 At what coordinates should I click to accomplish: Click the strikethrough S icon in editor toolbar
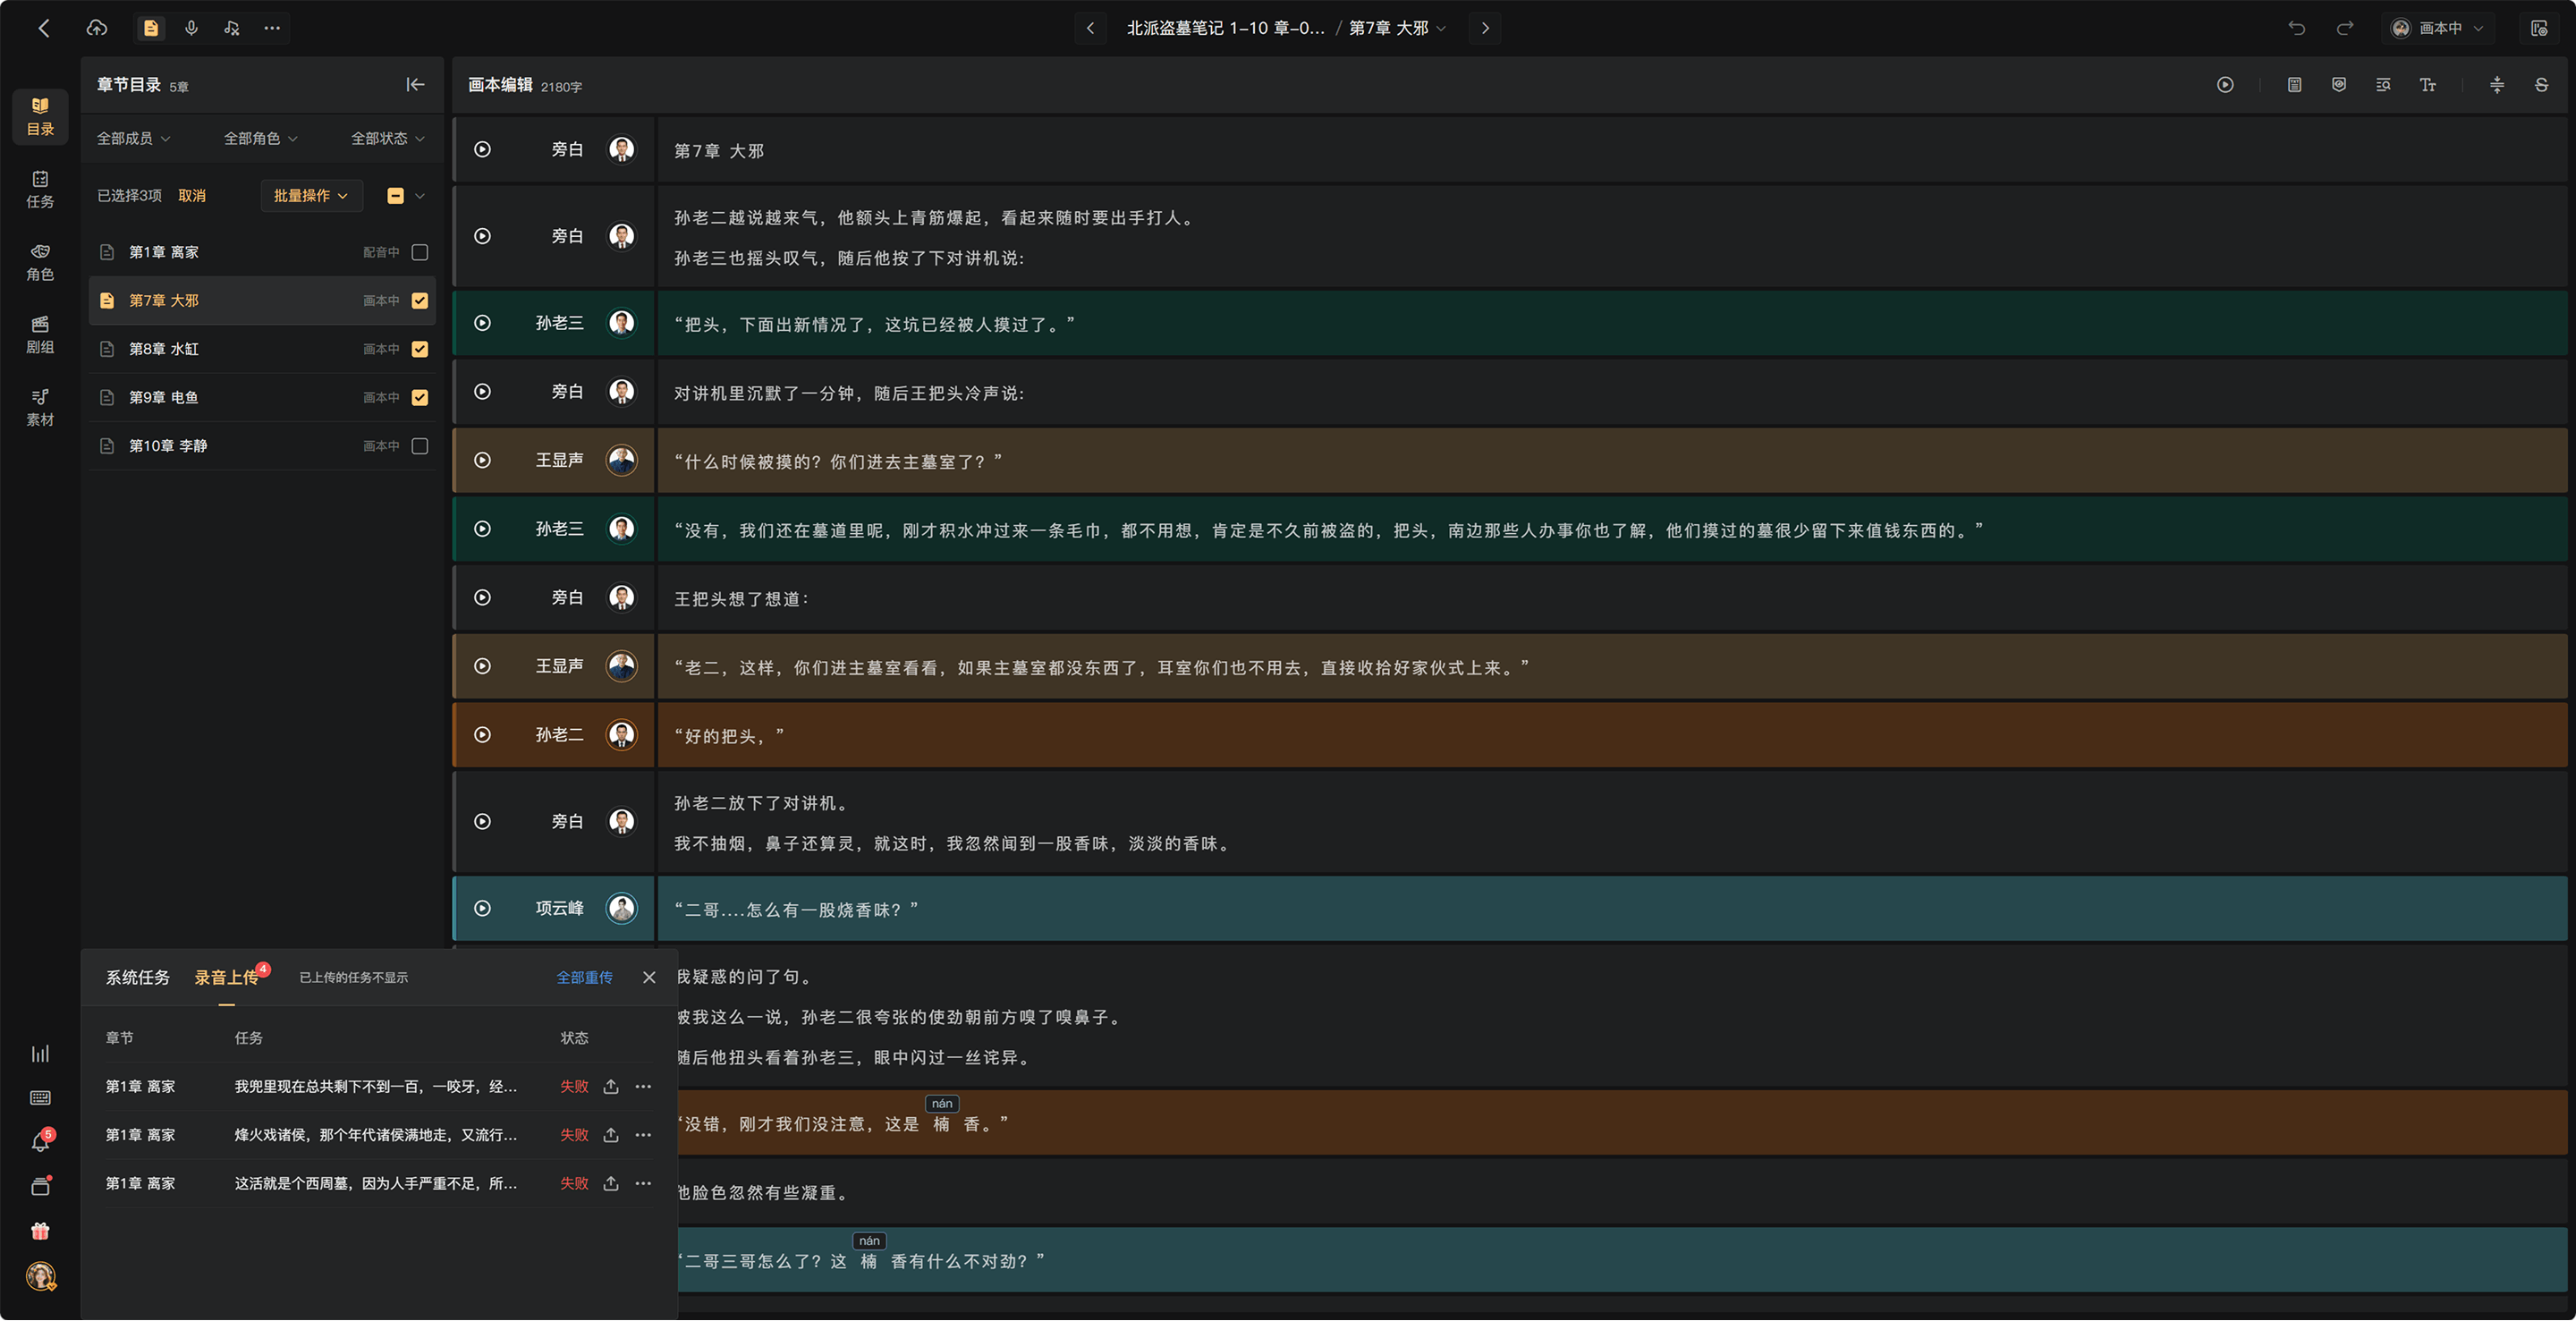[x=2541, y=85]
